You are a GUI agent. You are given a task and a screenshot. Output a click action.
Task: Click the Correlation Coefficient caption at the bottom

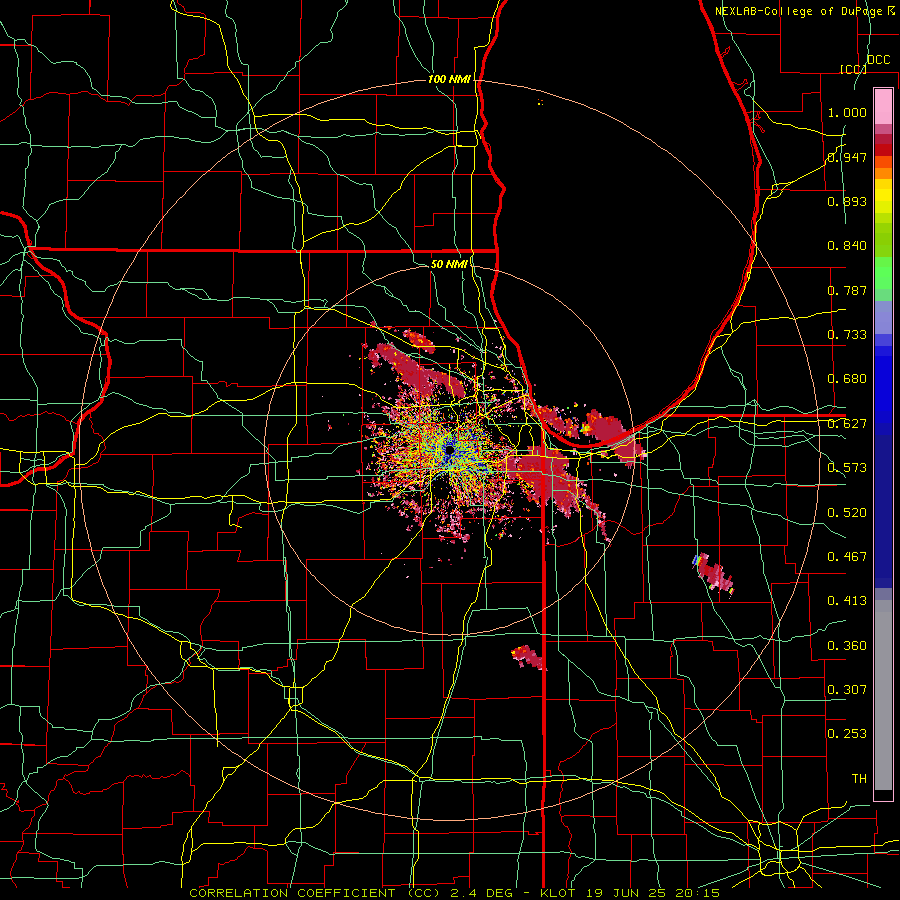pos(455,893)
